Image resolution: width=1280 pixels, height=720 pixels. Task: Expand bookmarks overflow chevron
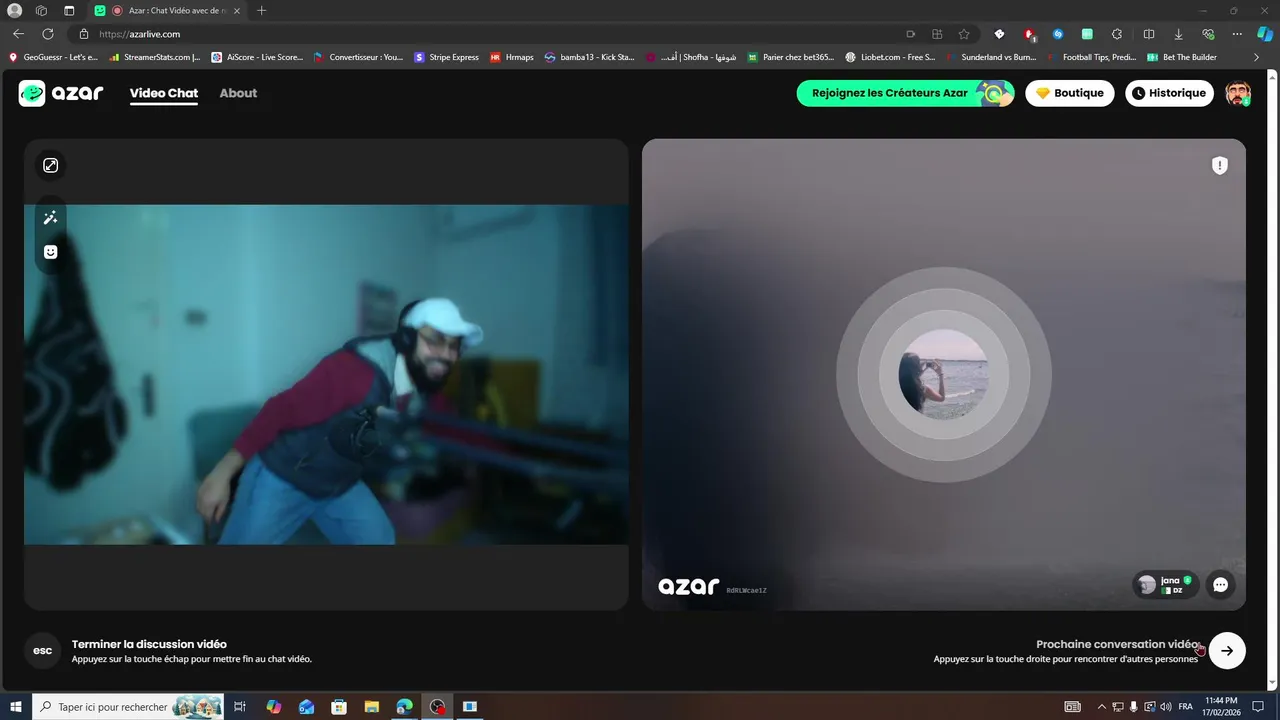click(x=1256, y=57)
